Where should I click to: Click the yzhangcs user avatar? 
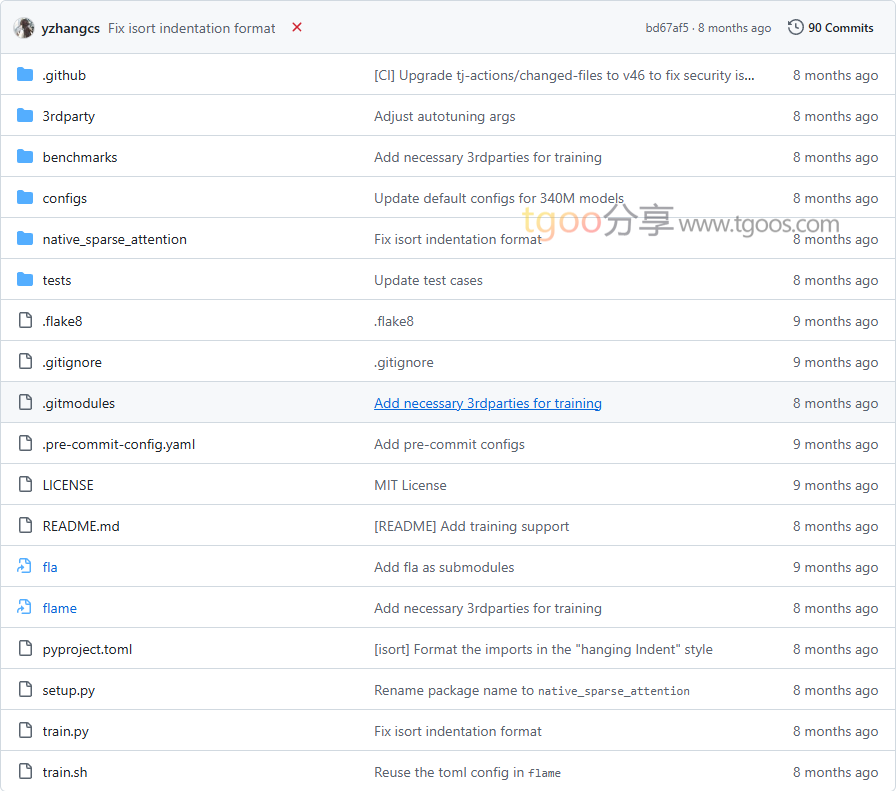(24, 28)
